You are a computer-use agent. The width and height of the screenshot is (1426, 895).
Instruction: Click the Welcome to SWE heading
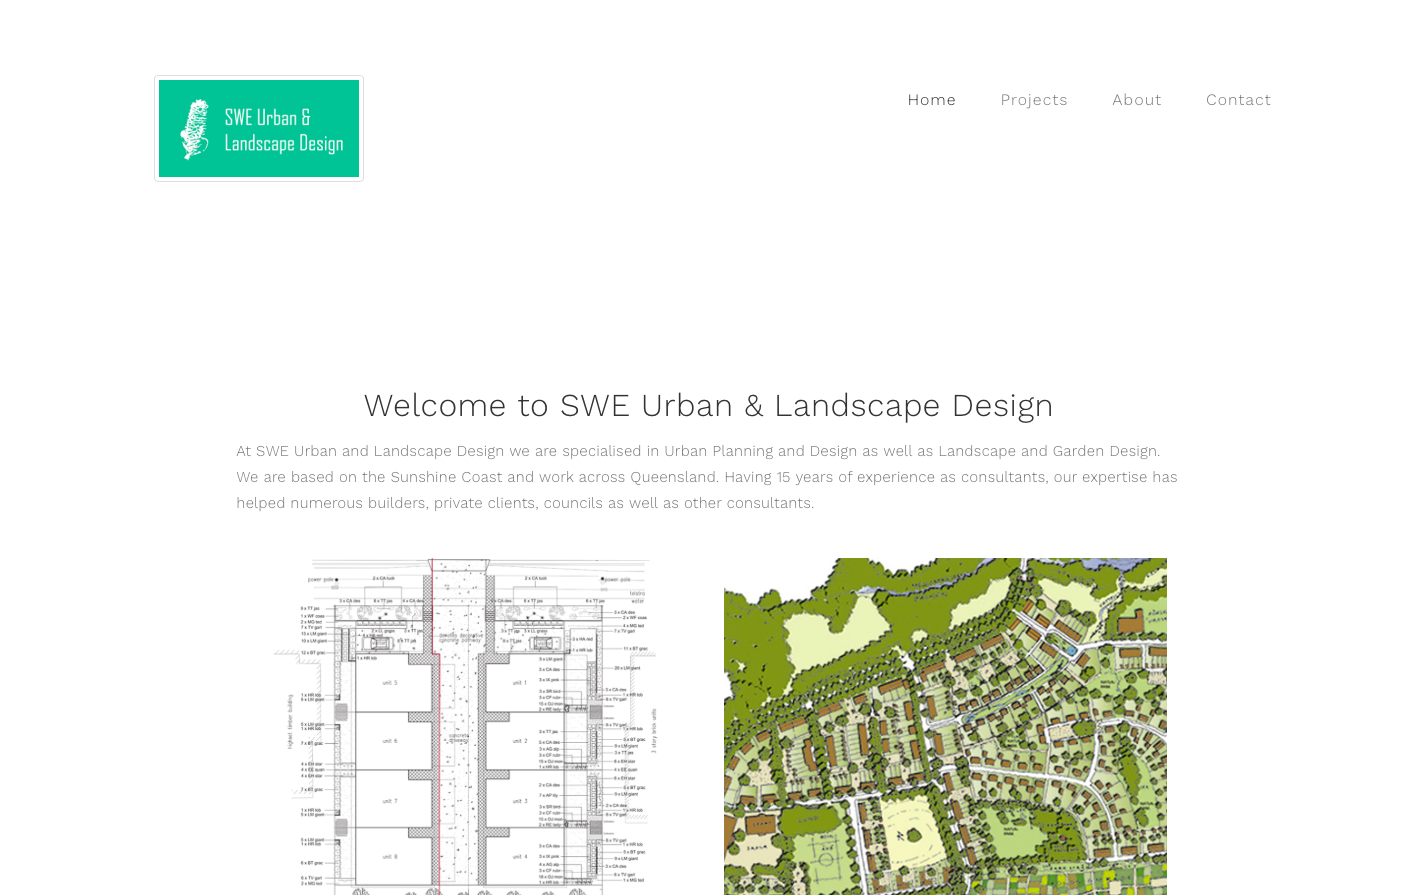click(x=708, y=406)
